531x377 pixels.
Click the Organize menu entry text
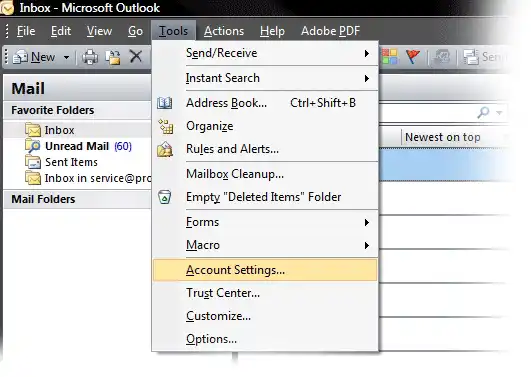pos(210,126)
